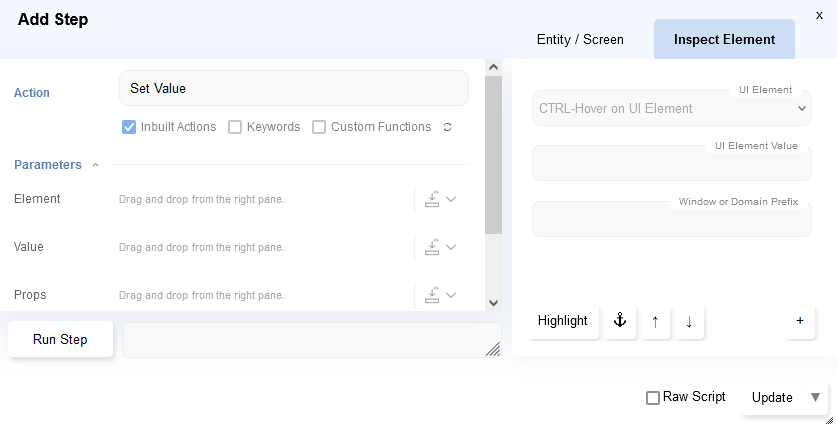The width and height of the screenshot is (837, 428).
Task: Uncheck the Inbuilt Actions checkbox
Action: pyautogui.click(x=129, y=127)
